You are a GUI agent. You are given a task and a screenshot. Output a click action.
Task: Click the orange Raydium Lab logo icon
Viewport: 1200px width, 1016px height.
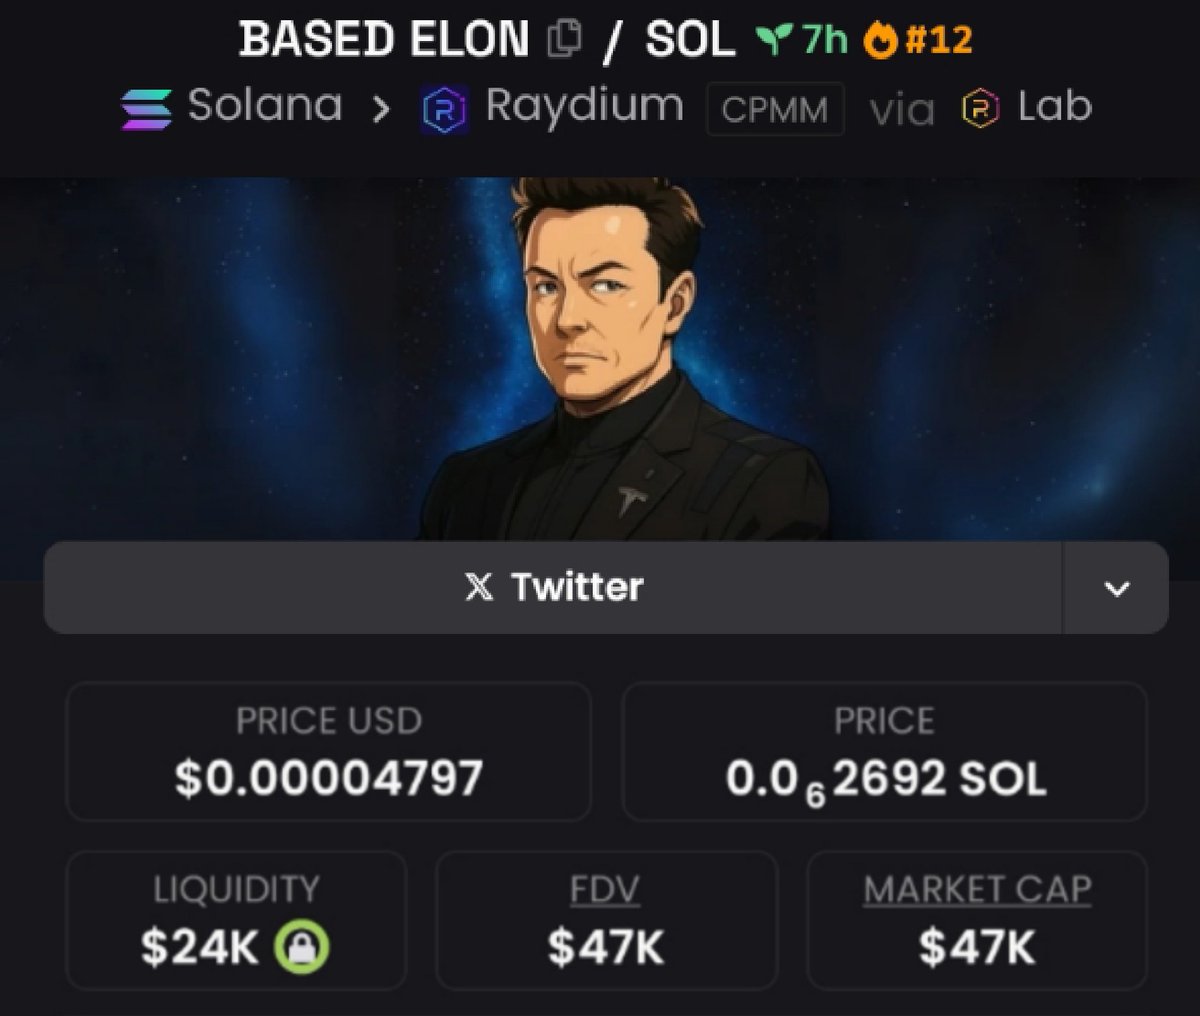980,108
